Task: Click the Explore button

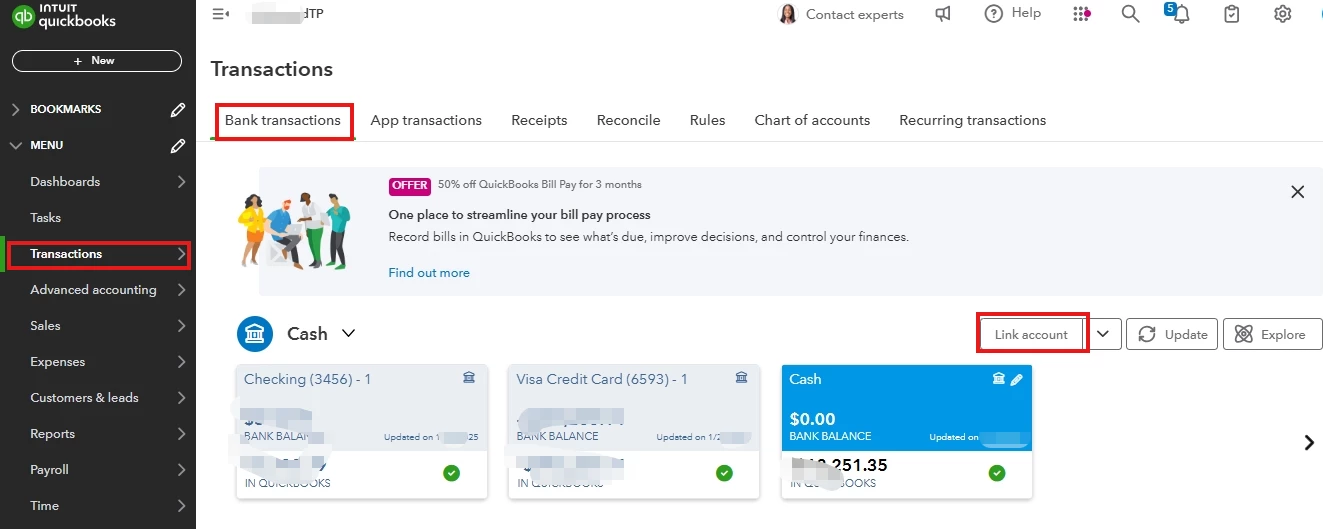Action: pos(1273,334)
